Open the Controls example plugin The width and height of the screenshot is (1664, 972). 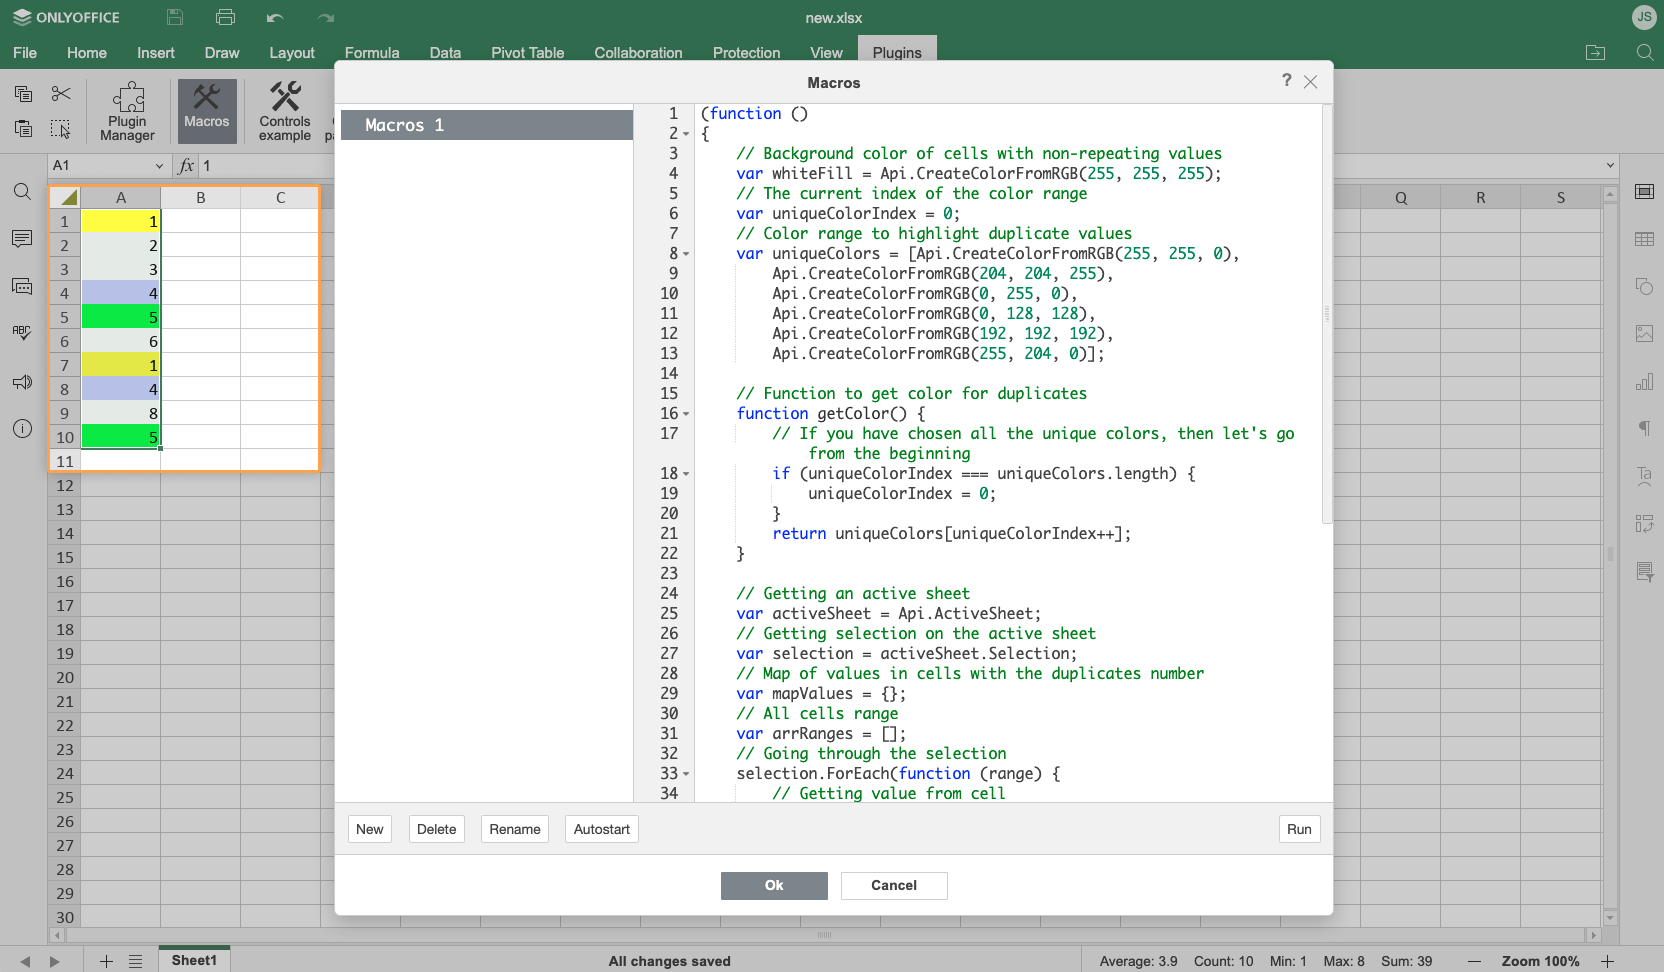tap(285, 111)
